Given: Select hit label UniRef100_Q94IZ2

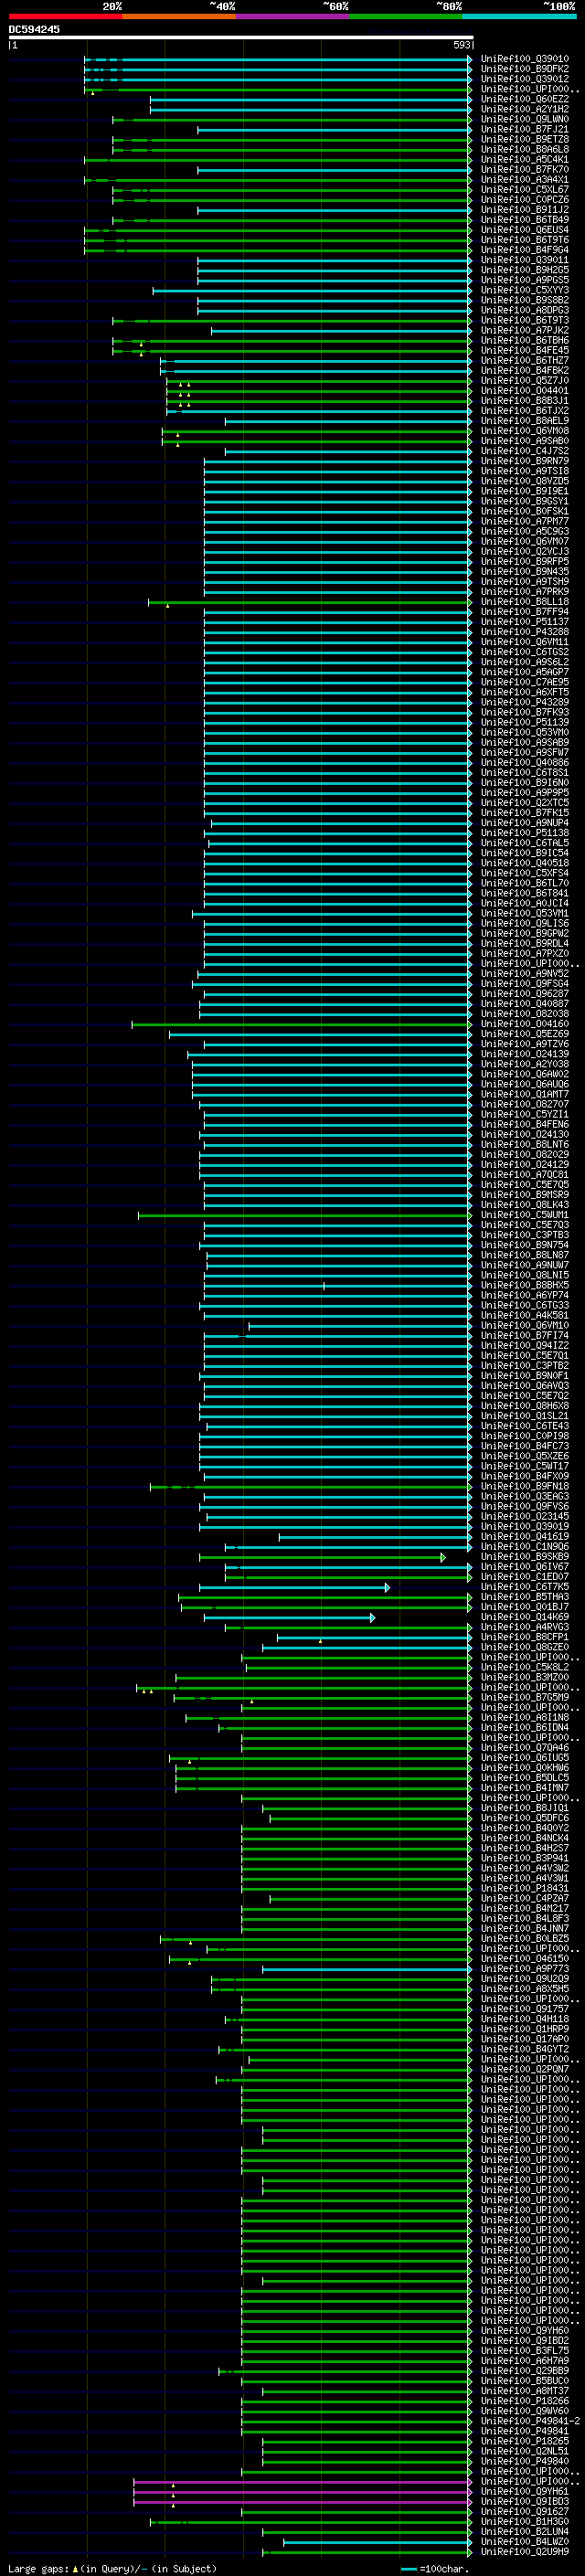Looking at the screenshot, I should click(524, 1346).
